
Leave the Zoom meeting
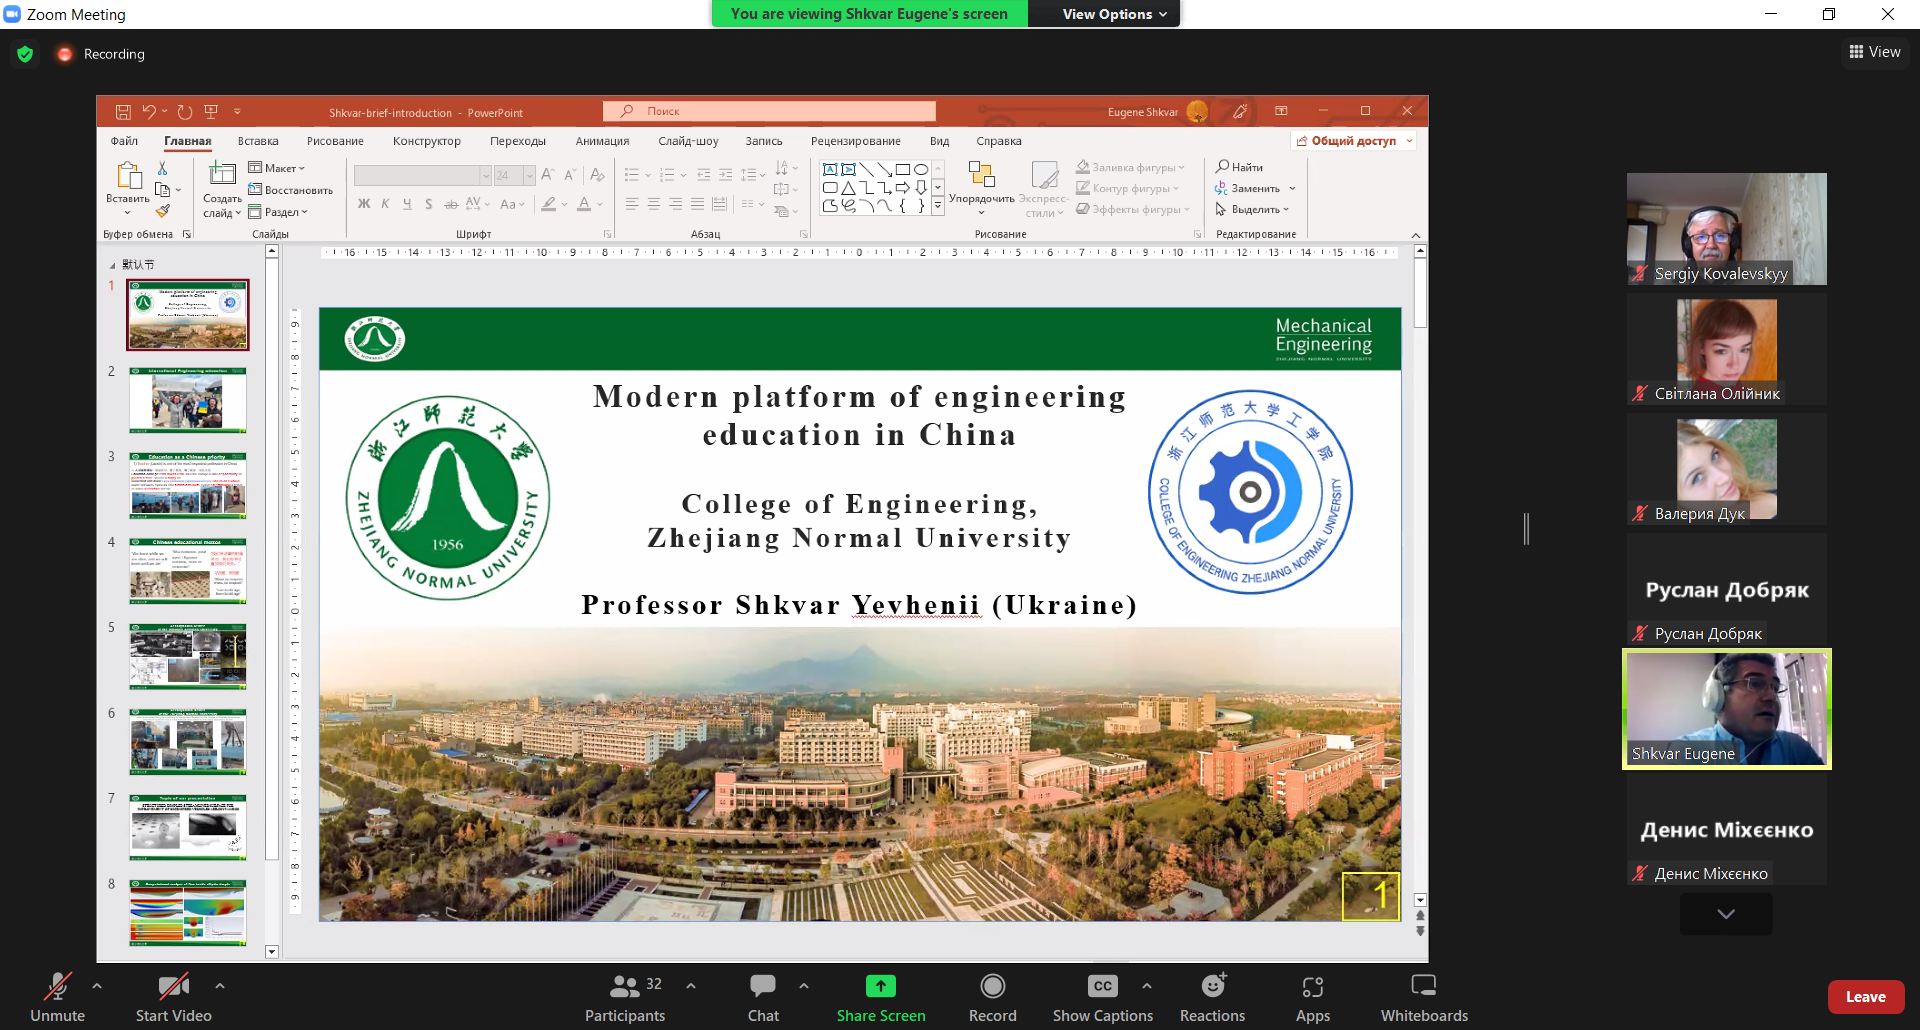(1865, 996)
